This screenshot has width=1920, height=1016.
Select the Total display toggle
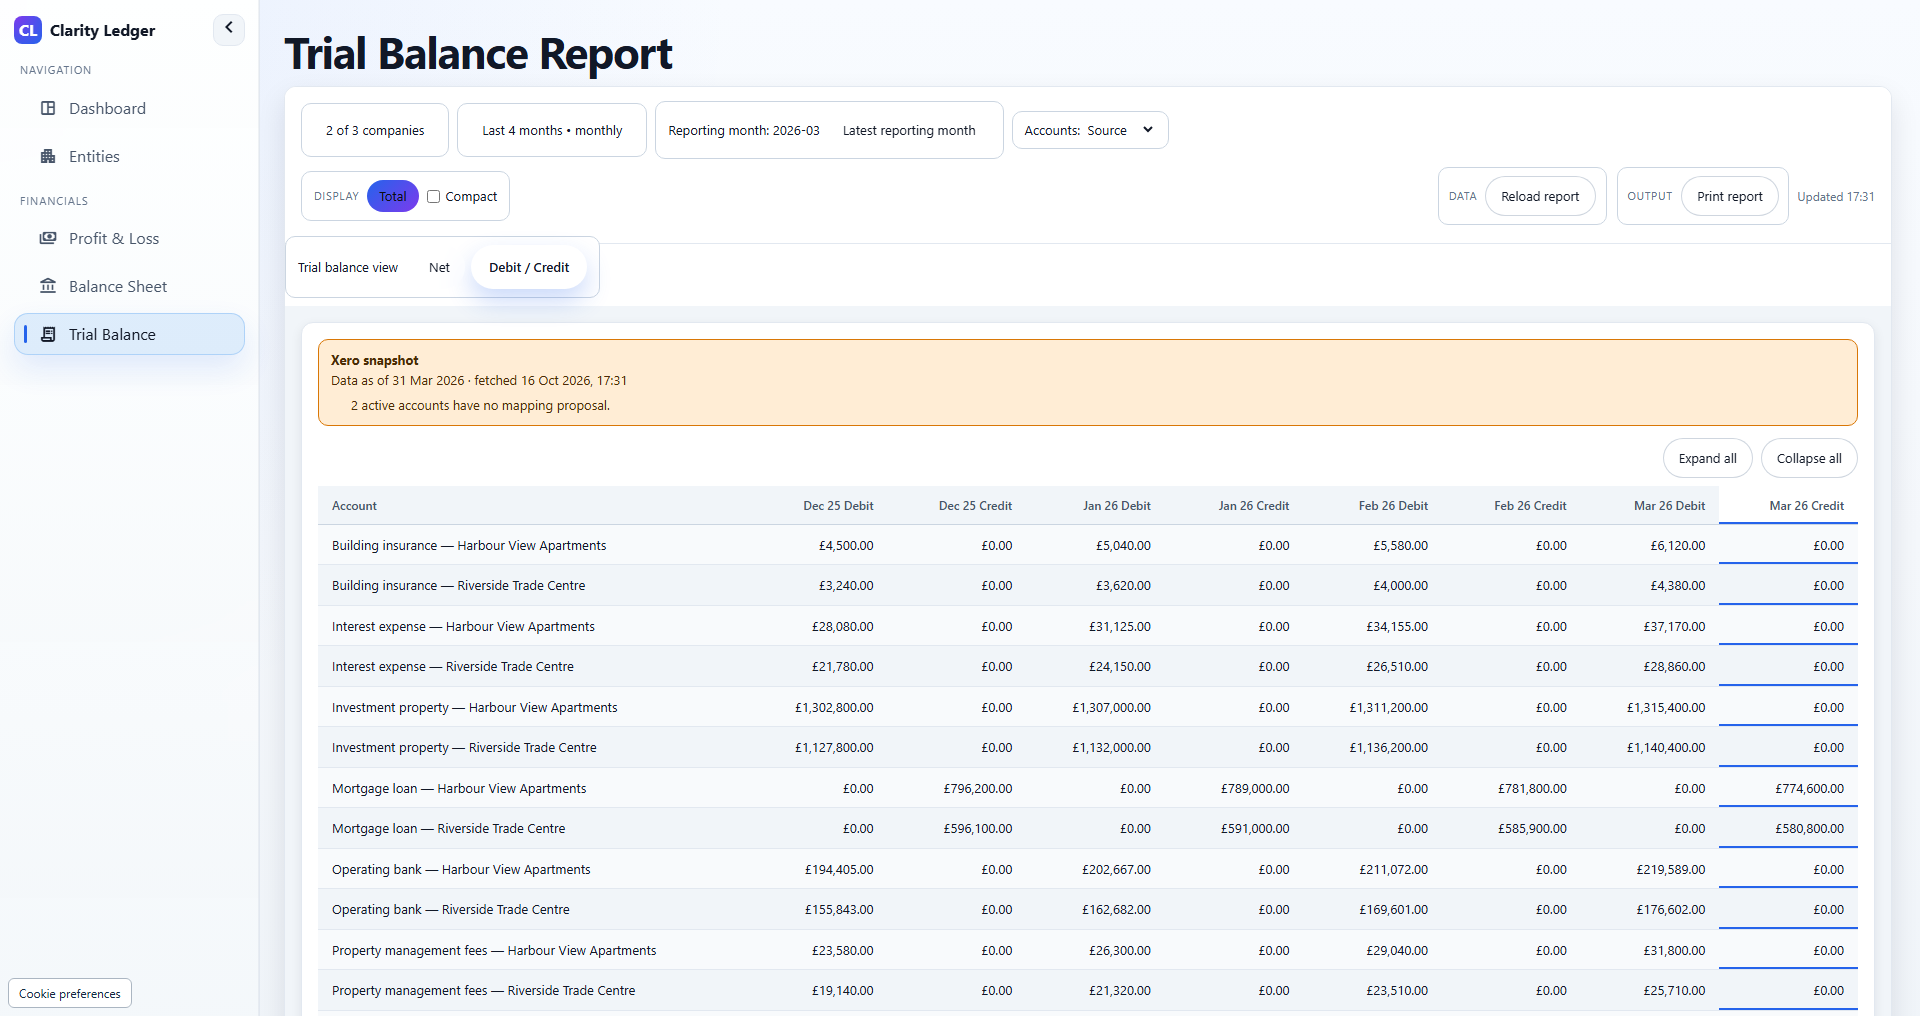coord(392,196)
